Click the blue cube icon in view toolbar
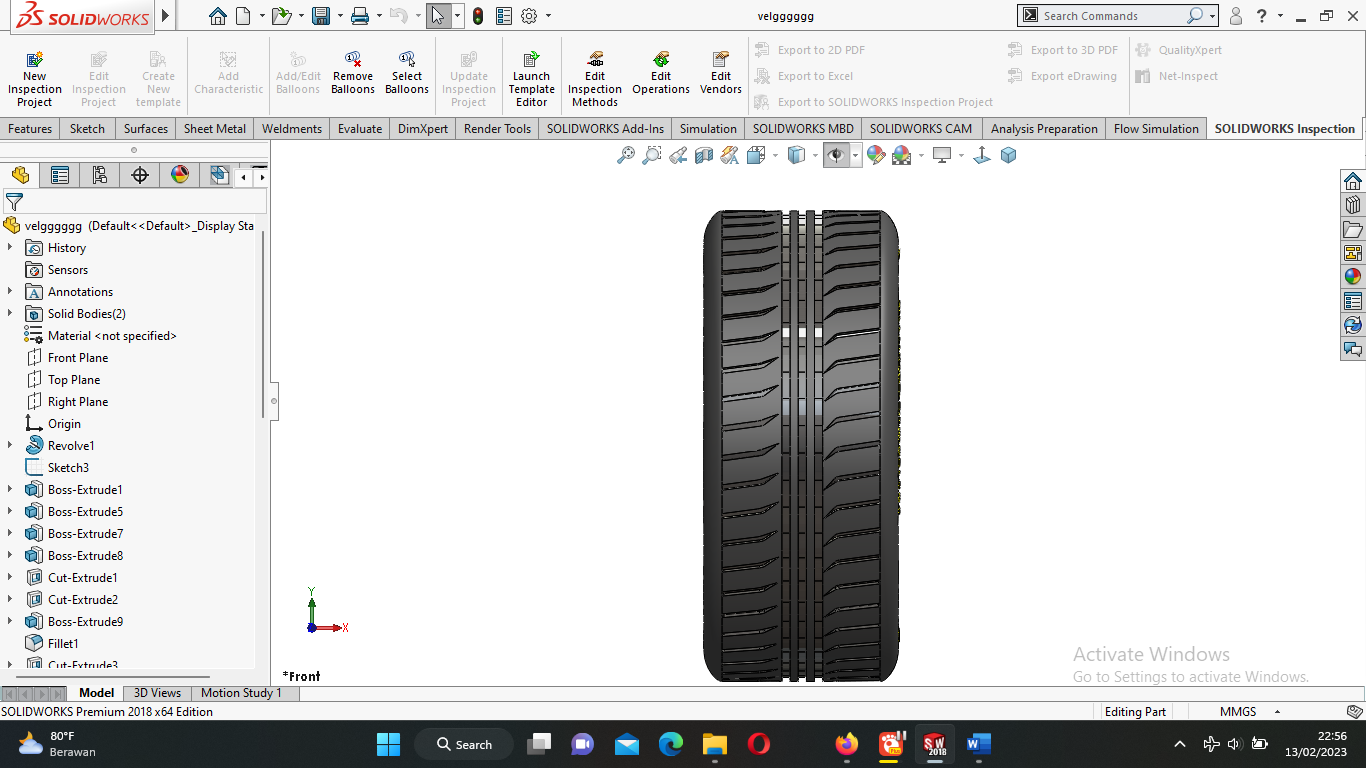This screenshot has width=1366, height=768. [x=1008, y=155]
